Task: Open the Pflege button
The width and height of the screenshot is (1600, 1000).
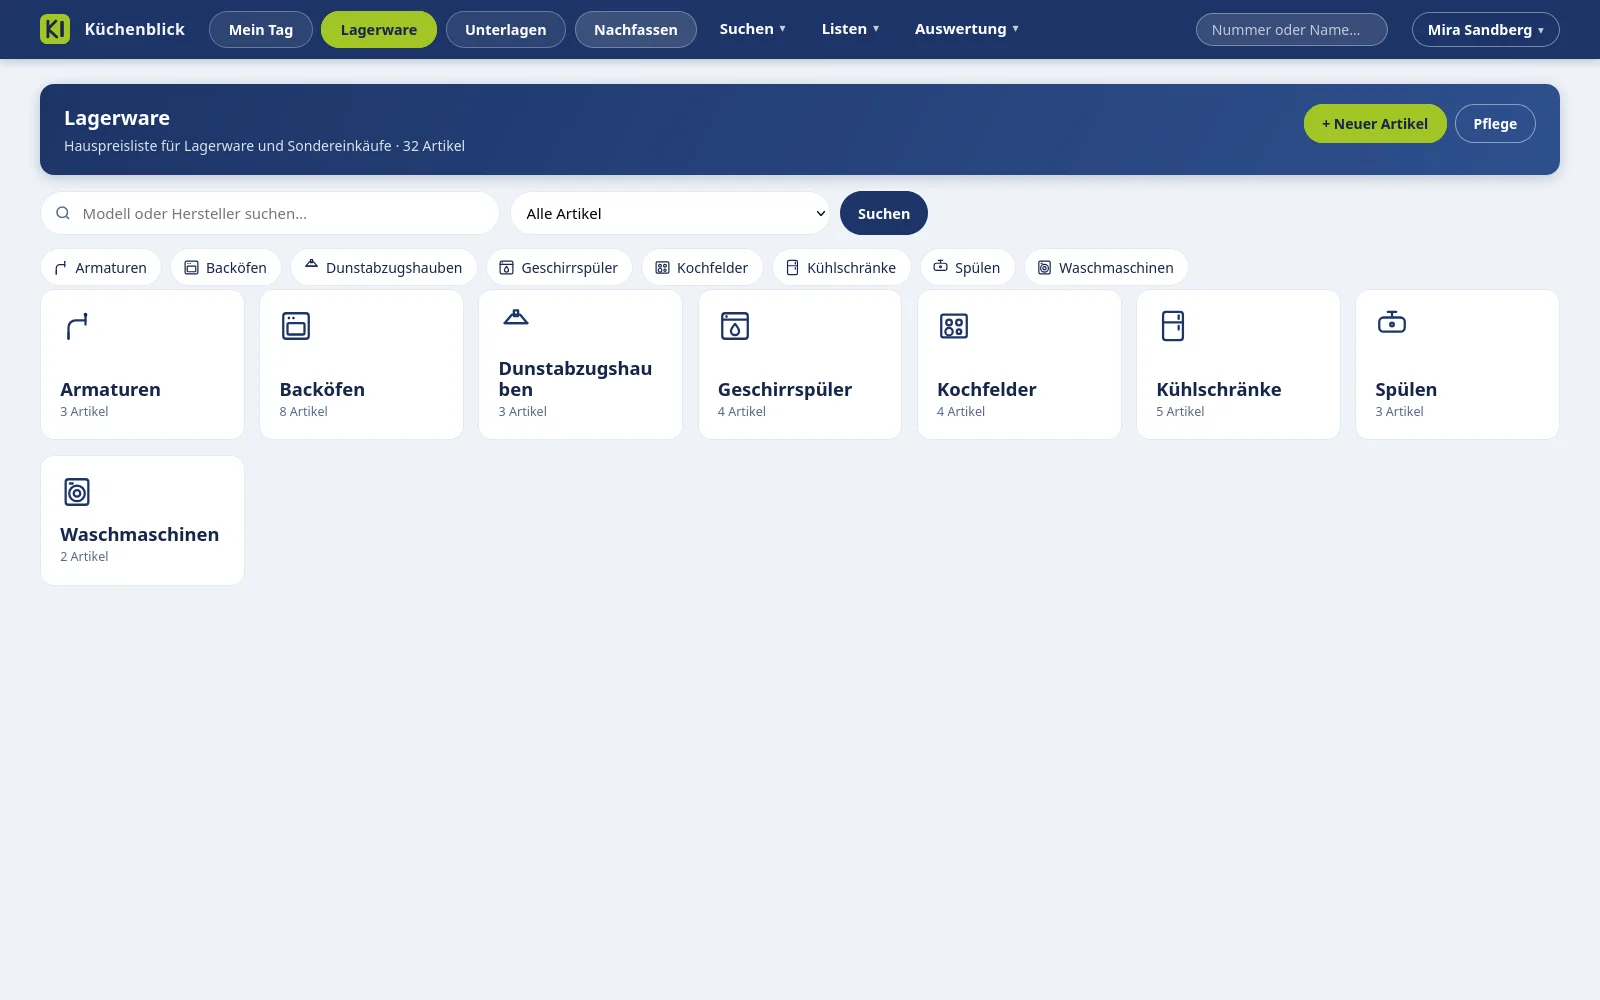Action: [1495, 124]
